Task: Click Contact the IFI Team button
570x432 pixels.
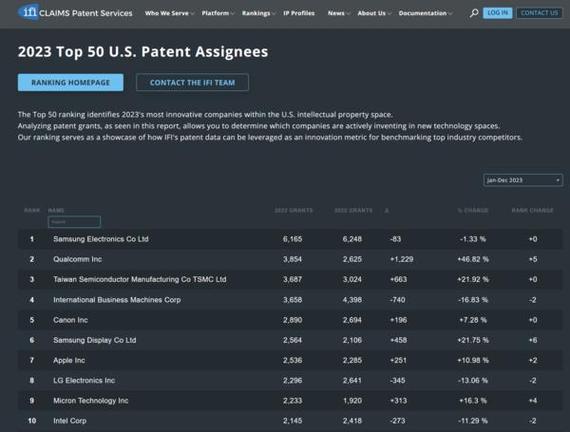Action: click(x=192, y=83)
